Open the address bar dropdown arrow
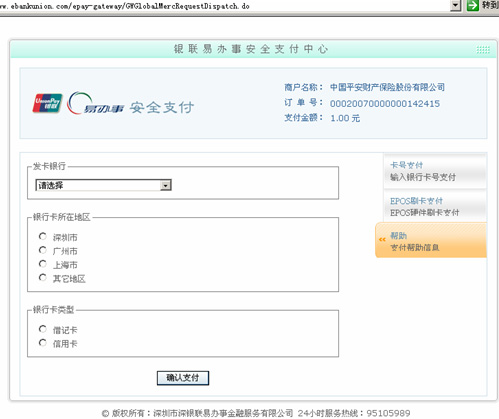499x419 pixels. (x=456, y=6)
